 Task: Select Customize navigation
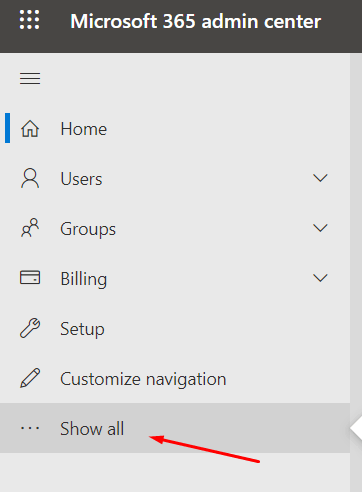[x=175, y=379]
